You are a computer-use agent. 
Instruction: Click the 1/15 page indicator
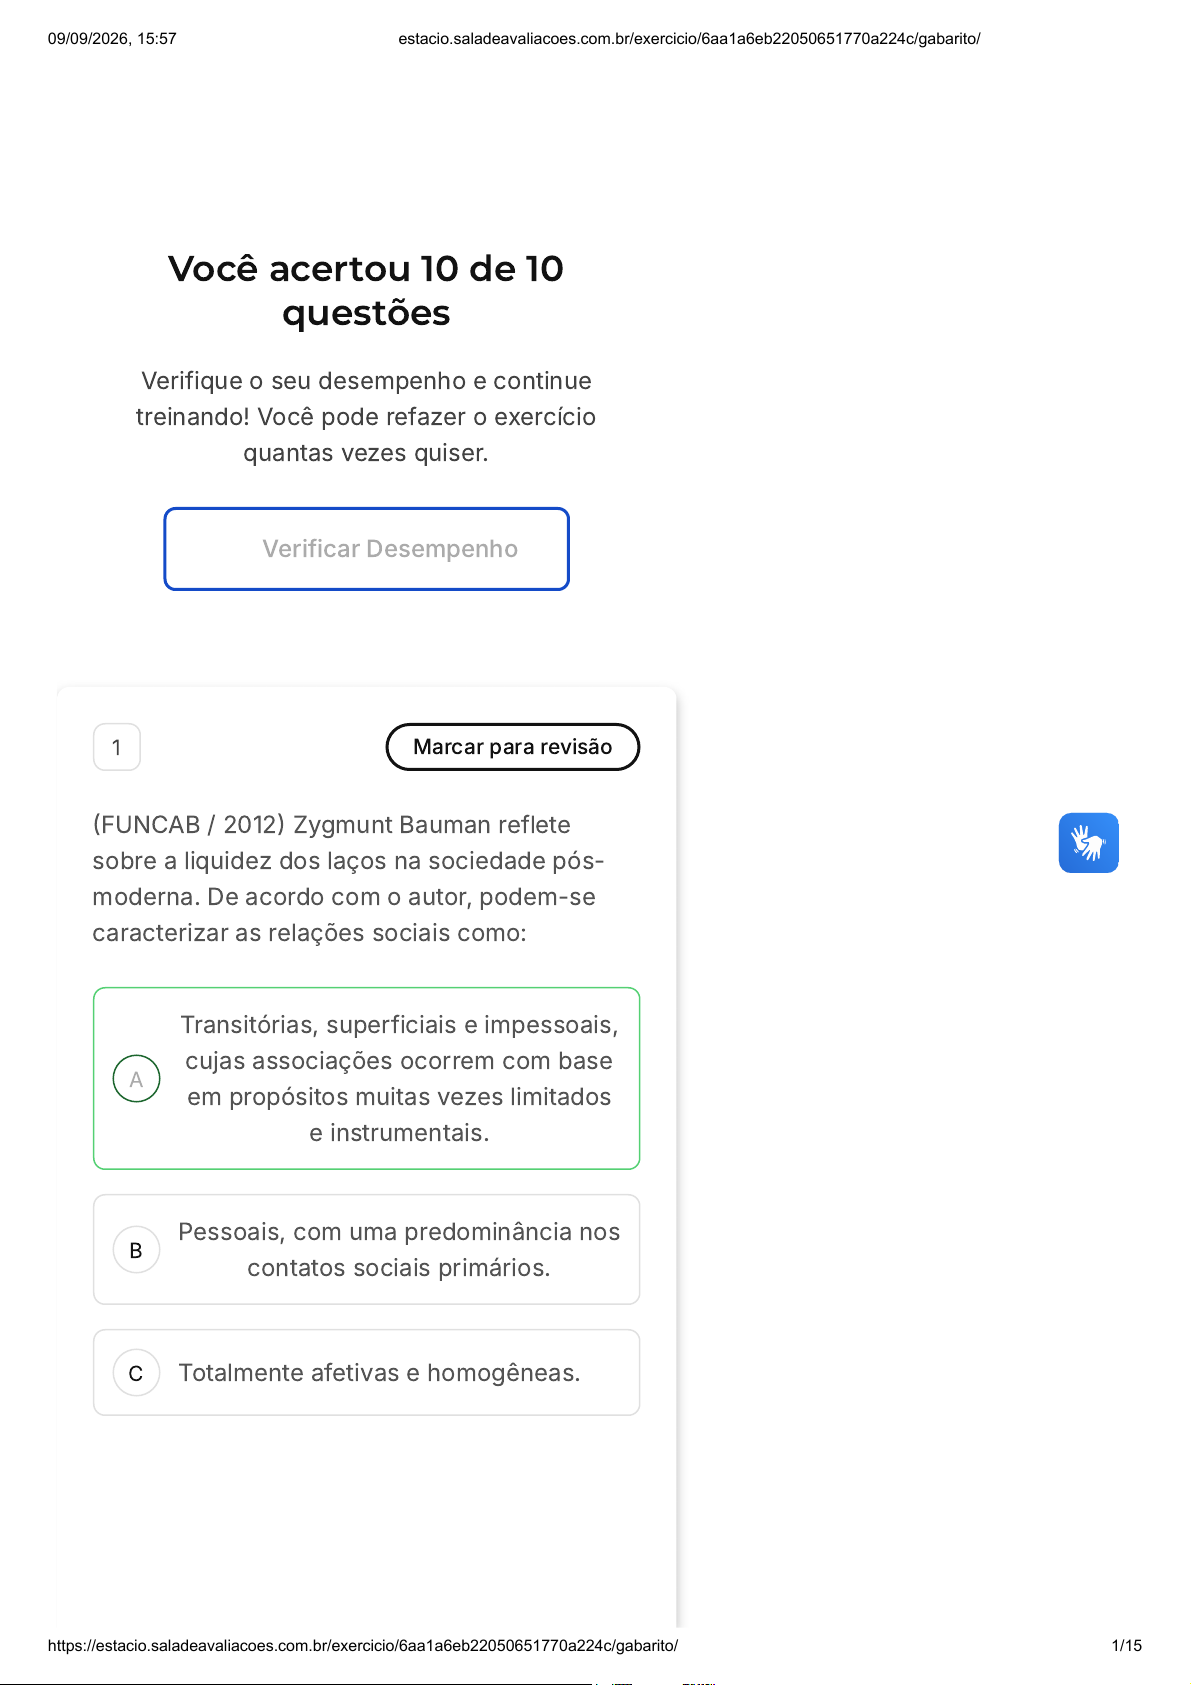point(1127,1645)
